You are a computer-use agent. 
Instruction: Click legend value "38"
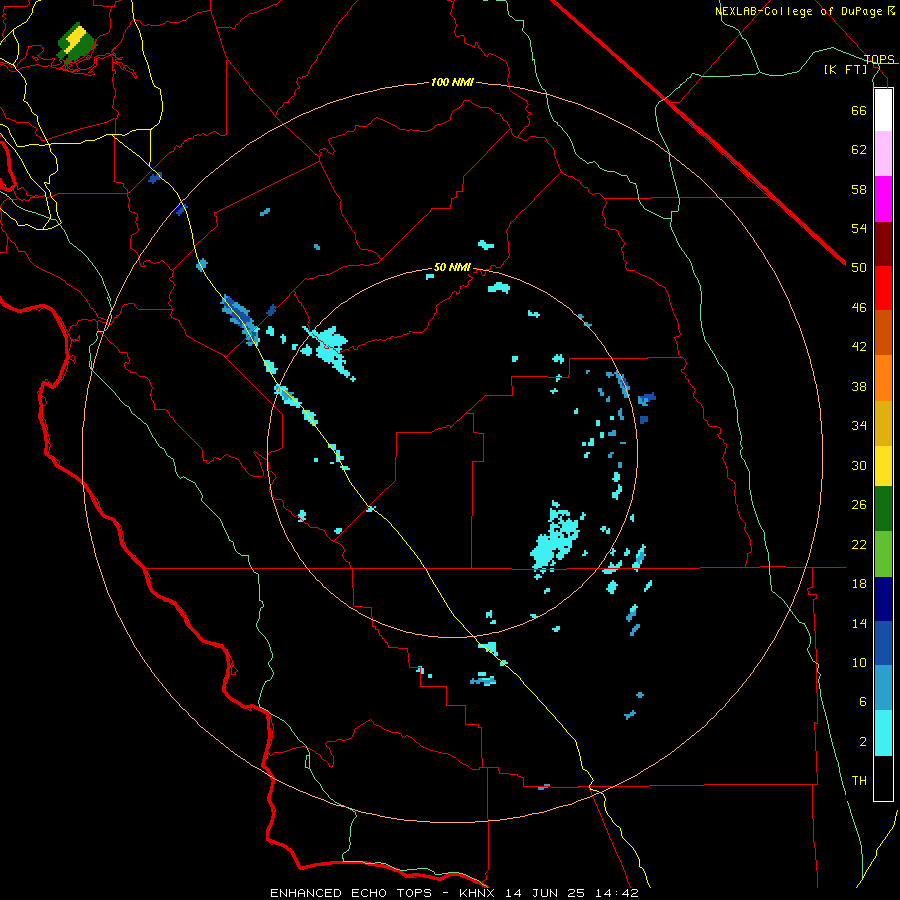(x=859, y=386)
